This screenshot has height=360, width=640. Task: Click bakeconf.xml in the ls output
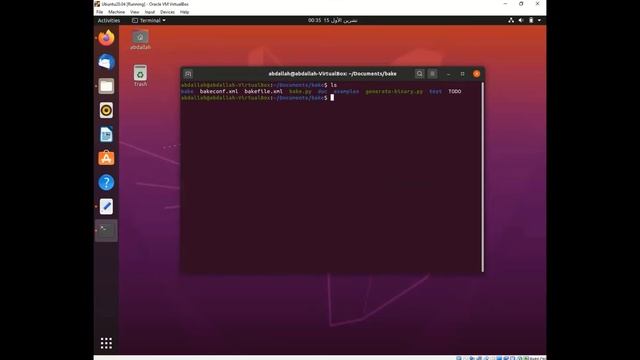pyautogui.click(x=219, y=91)
